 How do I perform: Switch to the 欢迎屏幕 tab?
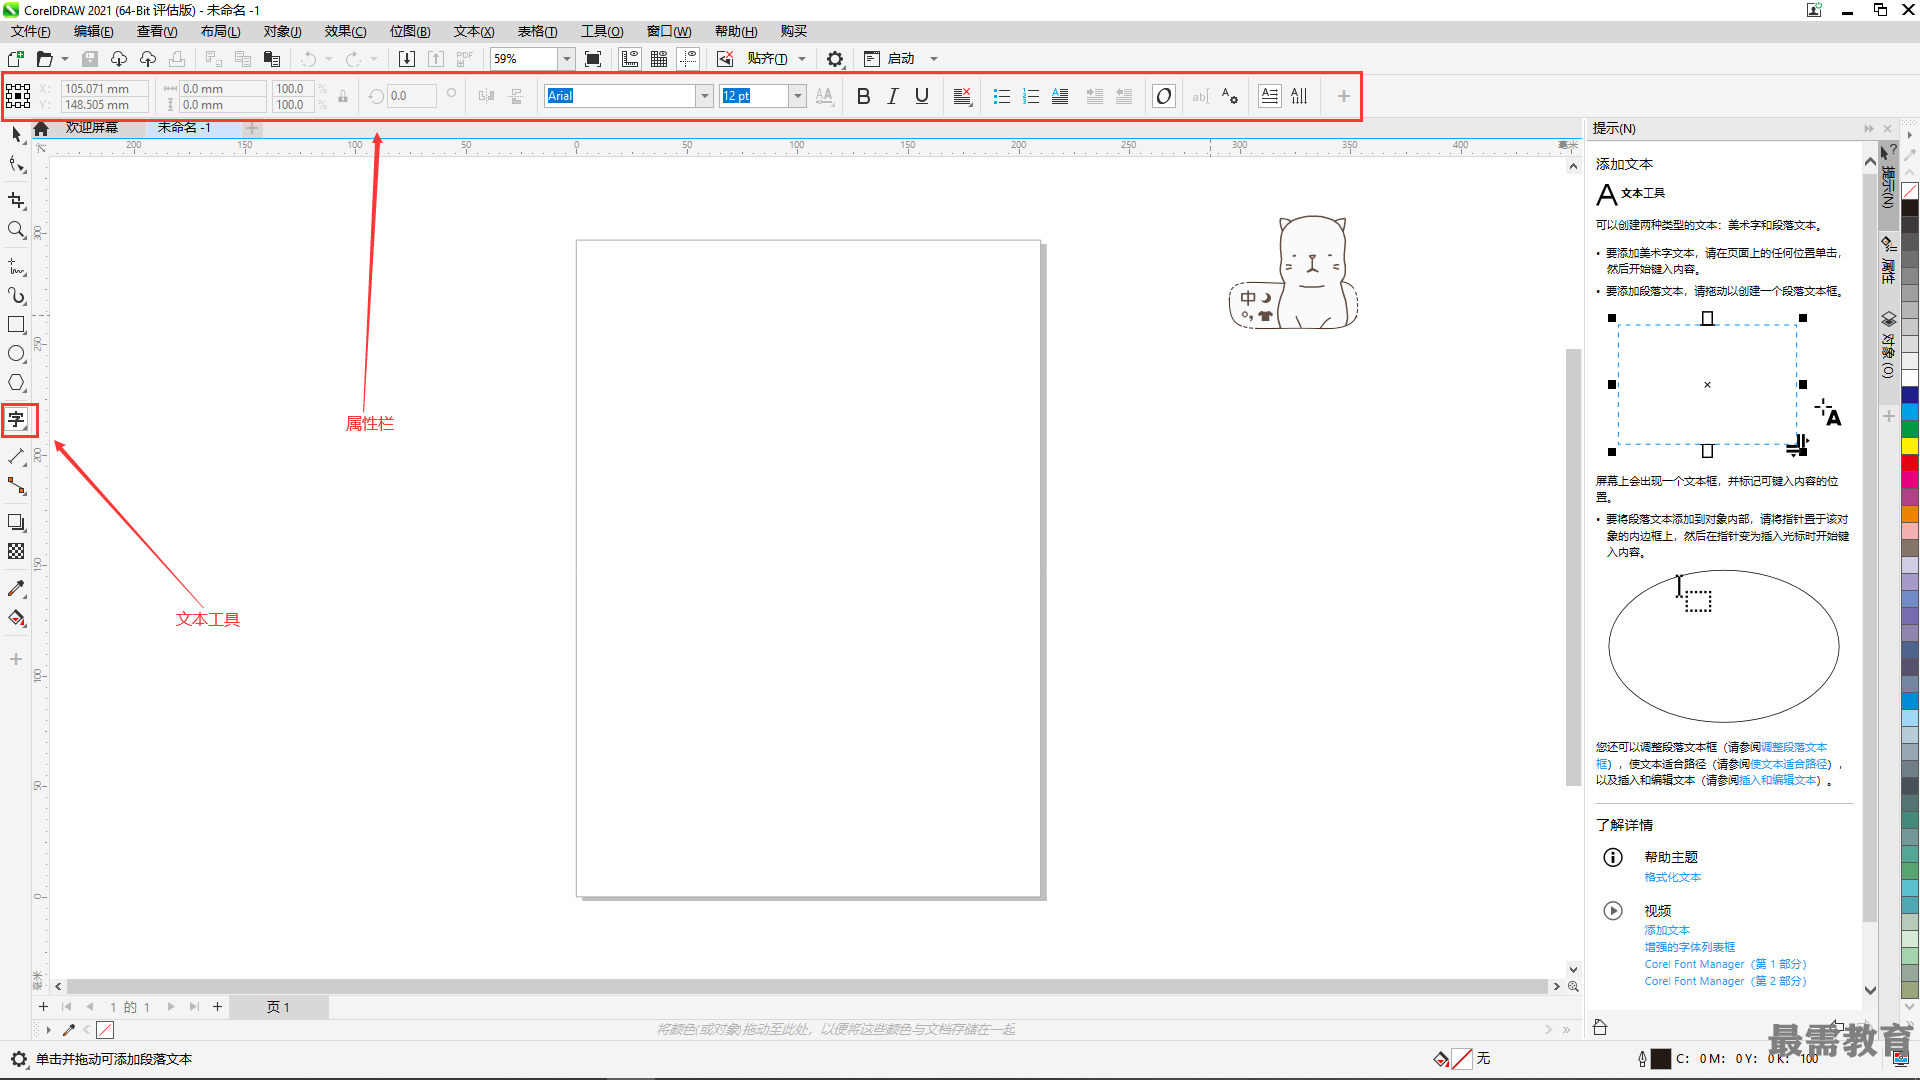pyautogui.click(x=92, y=128)
